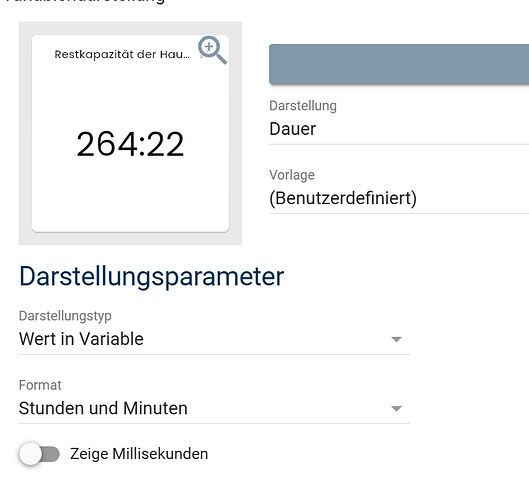This screenshot has height=500, width=529.
Task: Click the Darstellungsparameter section heading
Action: coord(151,277)
